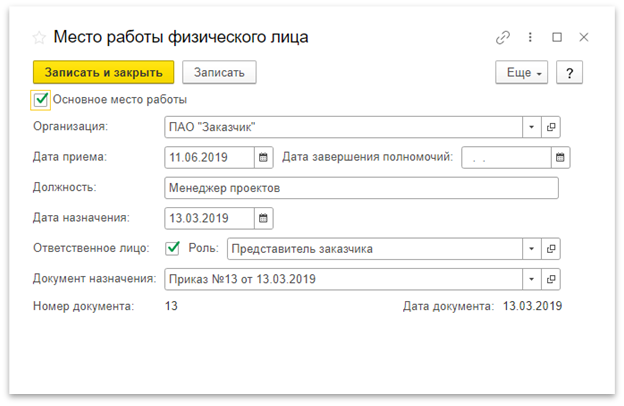Expand the Документ назначения dropdown
This screenshot has width=624, height=406.
(x=531, y=279)
